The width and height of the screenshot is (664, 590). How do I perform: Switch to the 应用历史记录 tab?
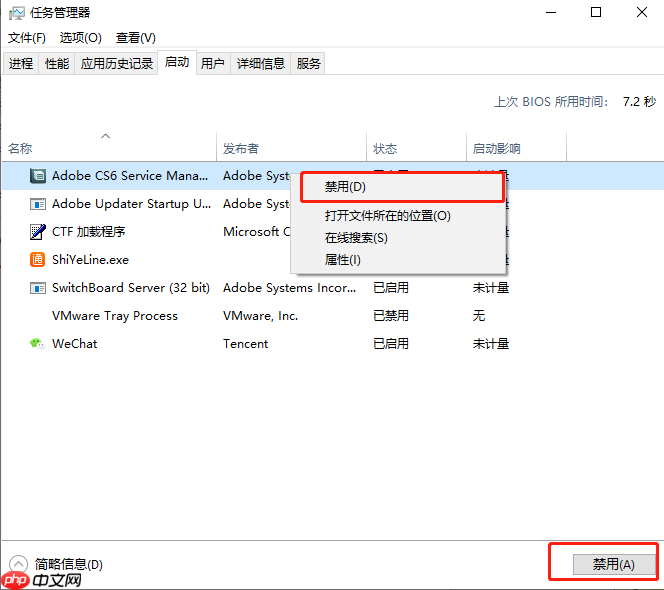click(116, 64)
